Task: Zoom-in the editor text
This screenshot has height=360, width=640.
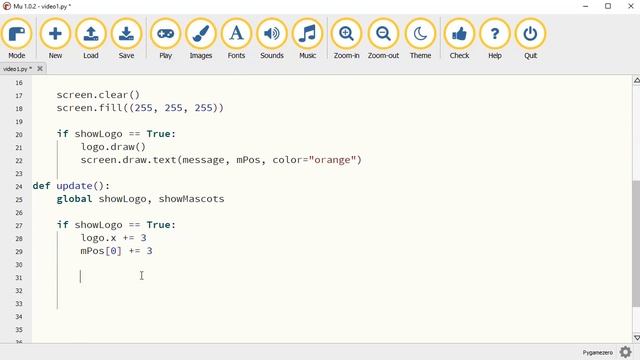Action: pyautogui.click(x=346, y=39)
